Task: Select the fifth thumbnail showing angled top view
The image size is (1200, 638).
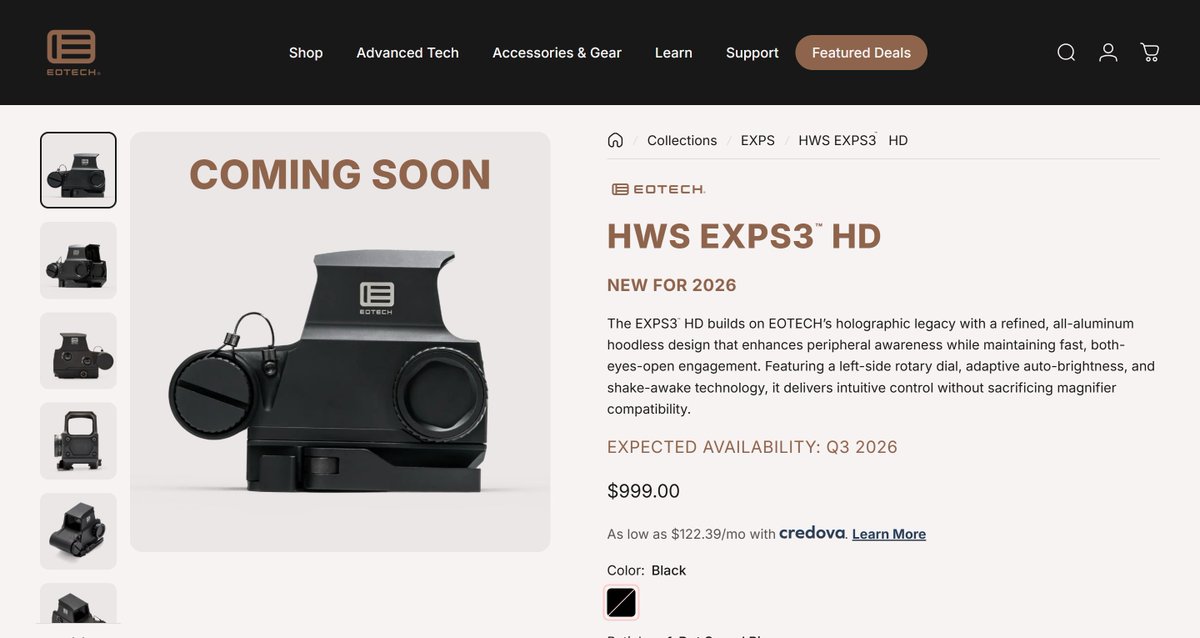Action: (x=78, y=531)
